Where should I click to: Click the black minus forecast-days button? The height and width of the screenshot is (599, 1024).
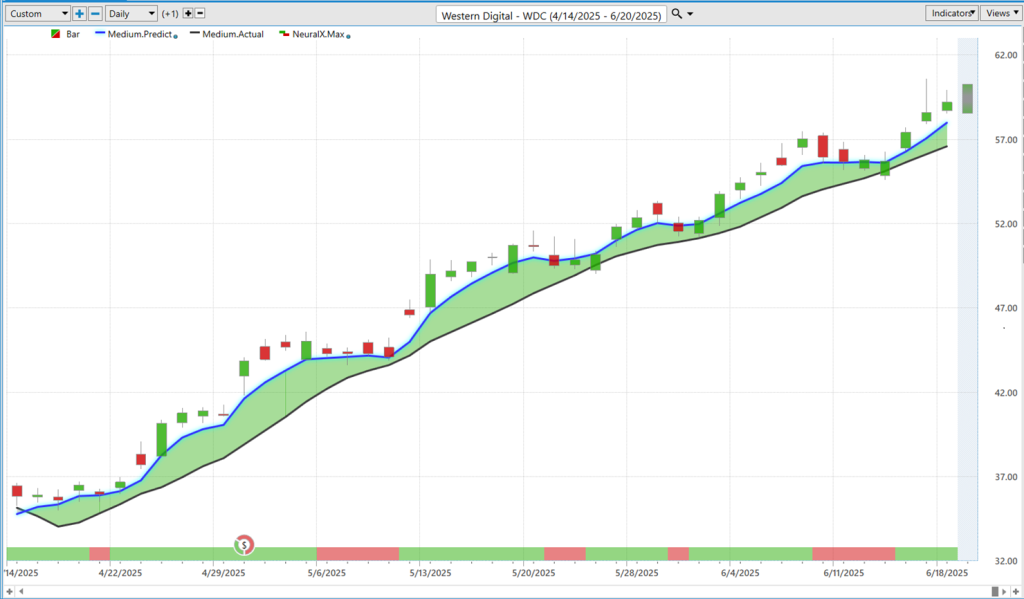[200, 13]
